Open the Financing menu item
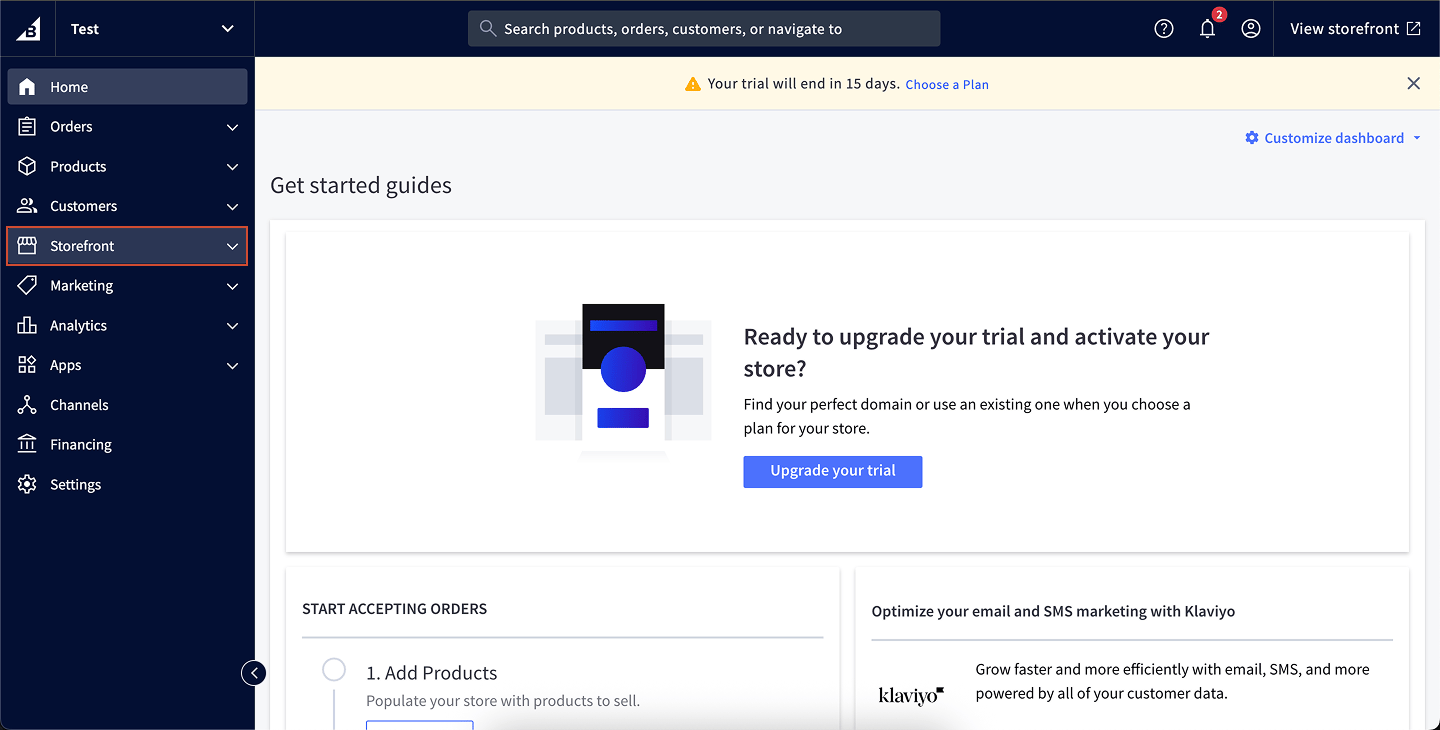 coord(127,445)
